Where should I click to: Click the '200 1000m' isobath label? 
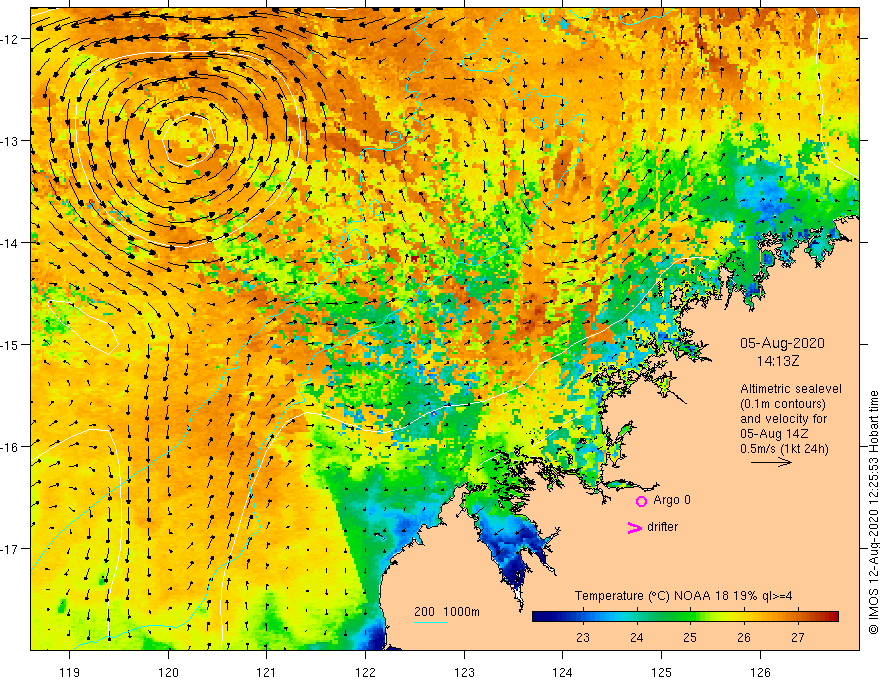(447, 612)
